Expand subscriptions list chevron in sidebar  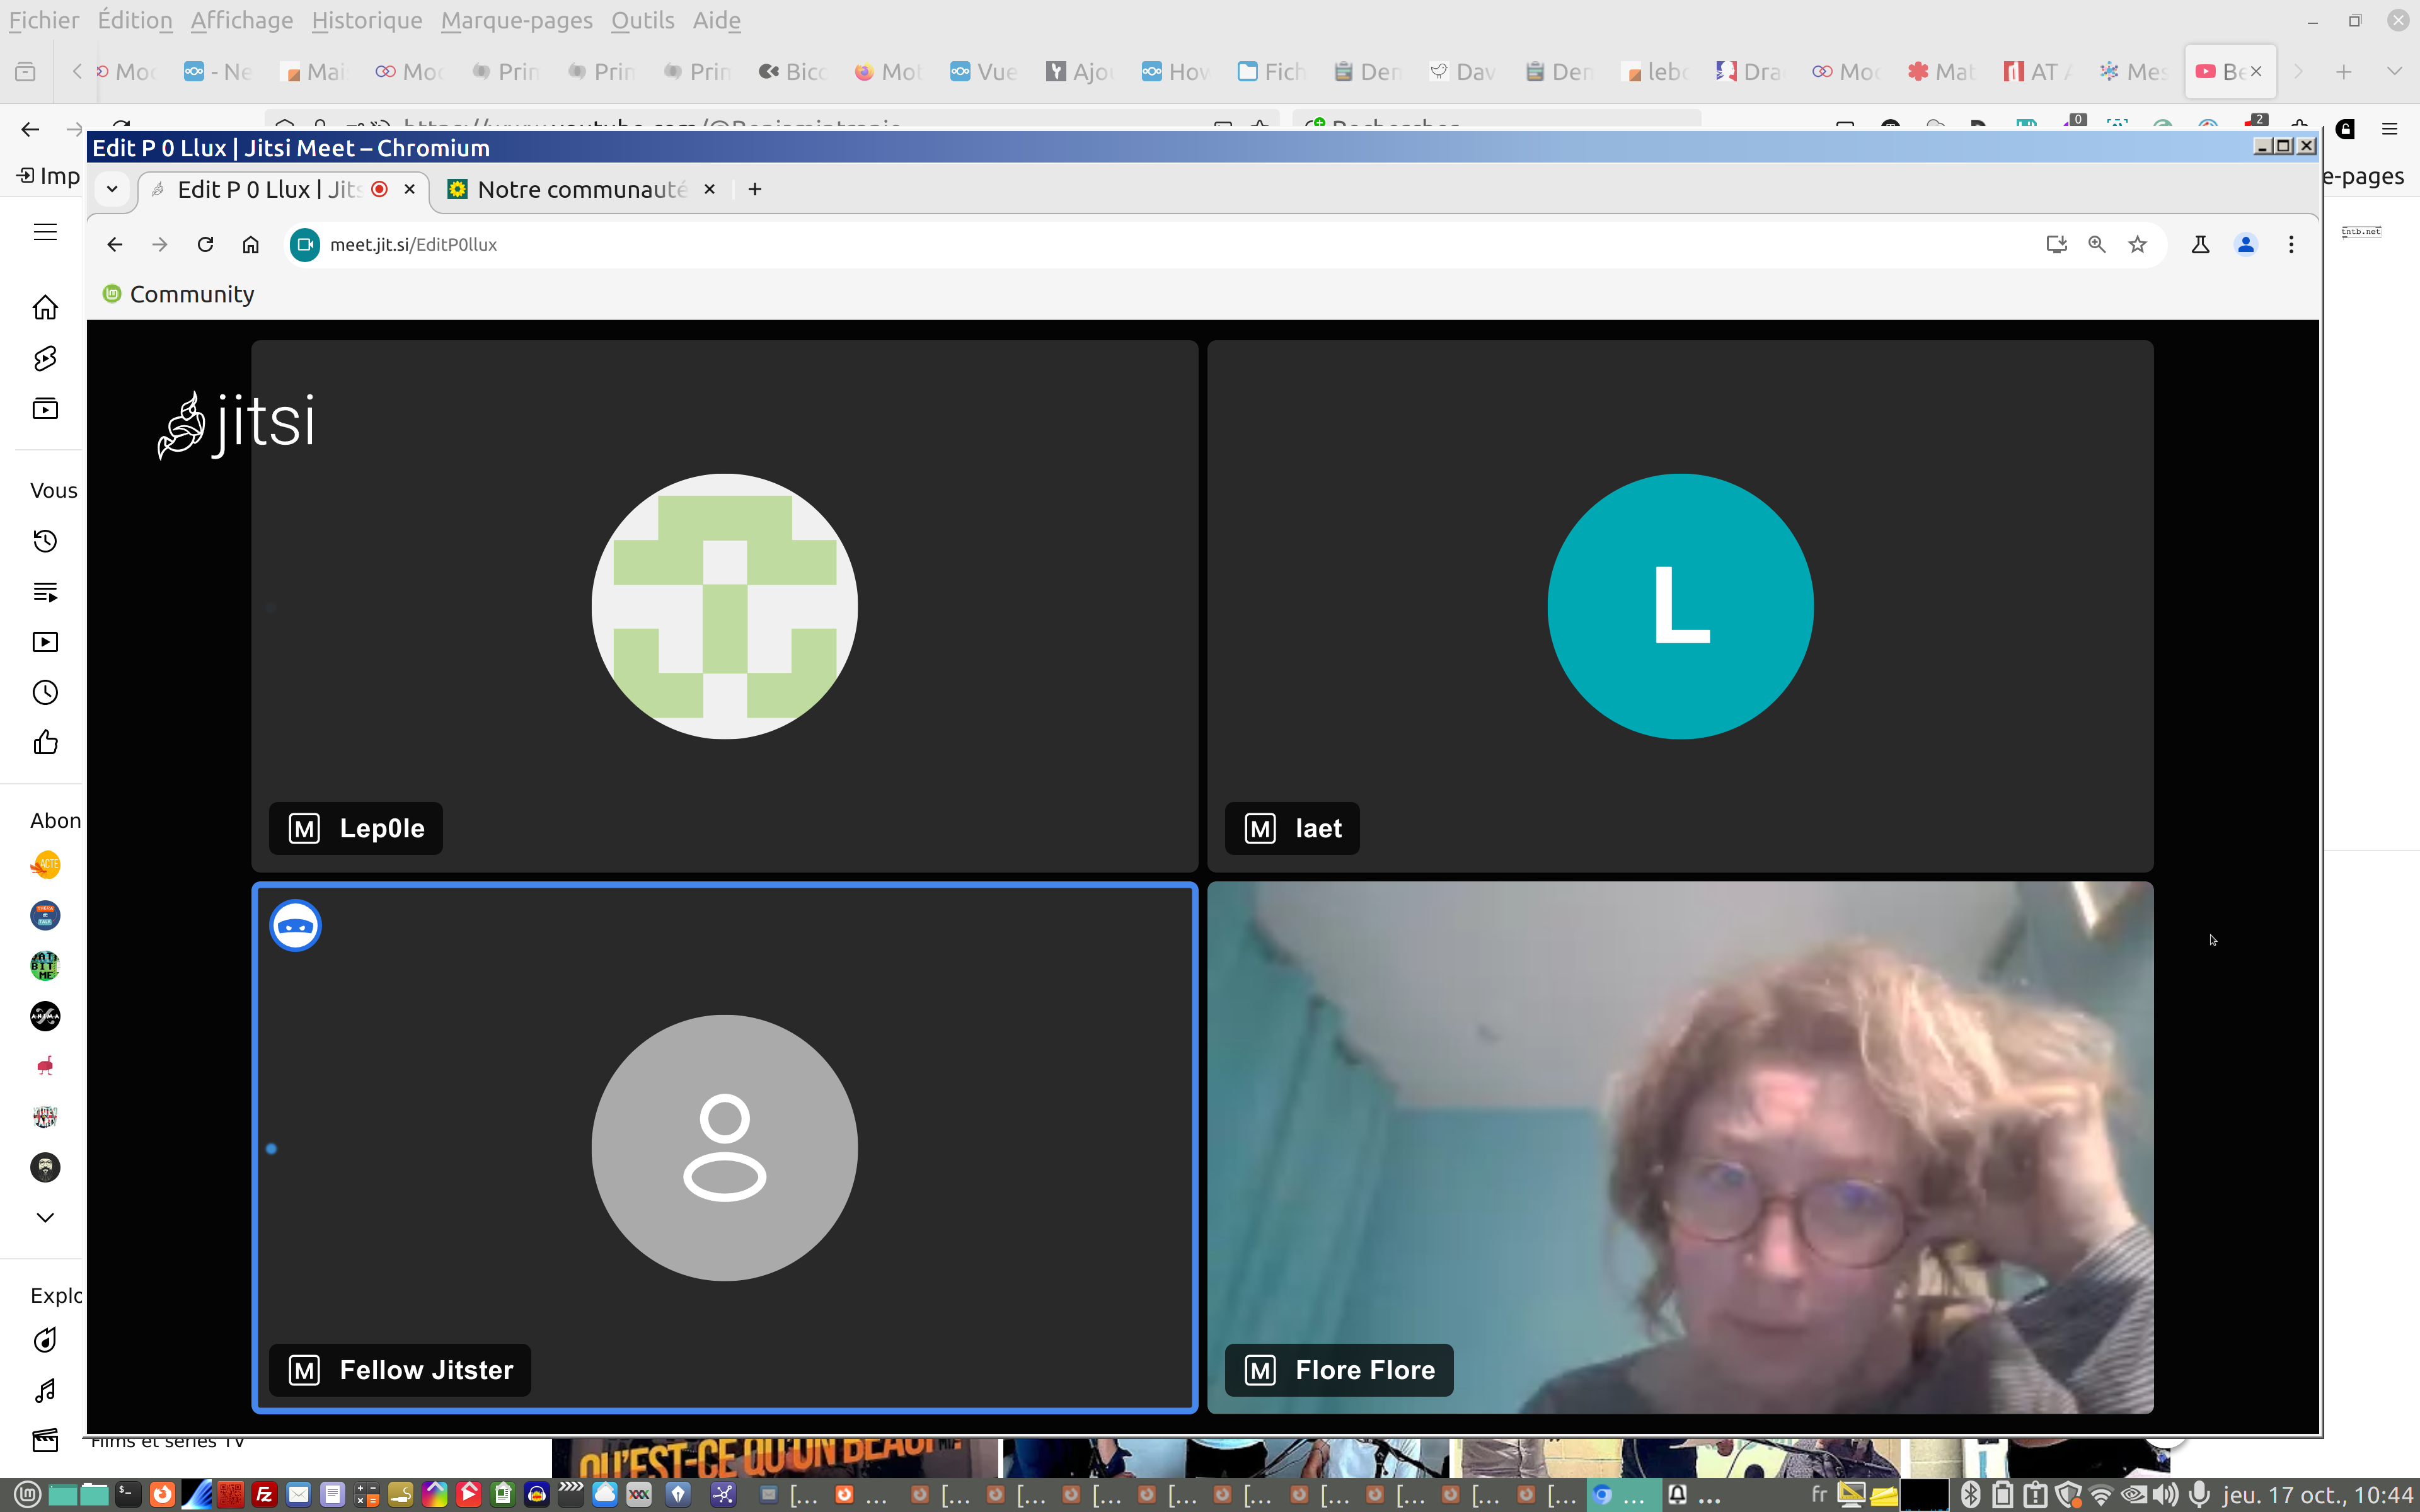tap(45, 1217)
